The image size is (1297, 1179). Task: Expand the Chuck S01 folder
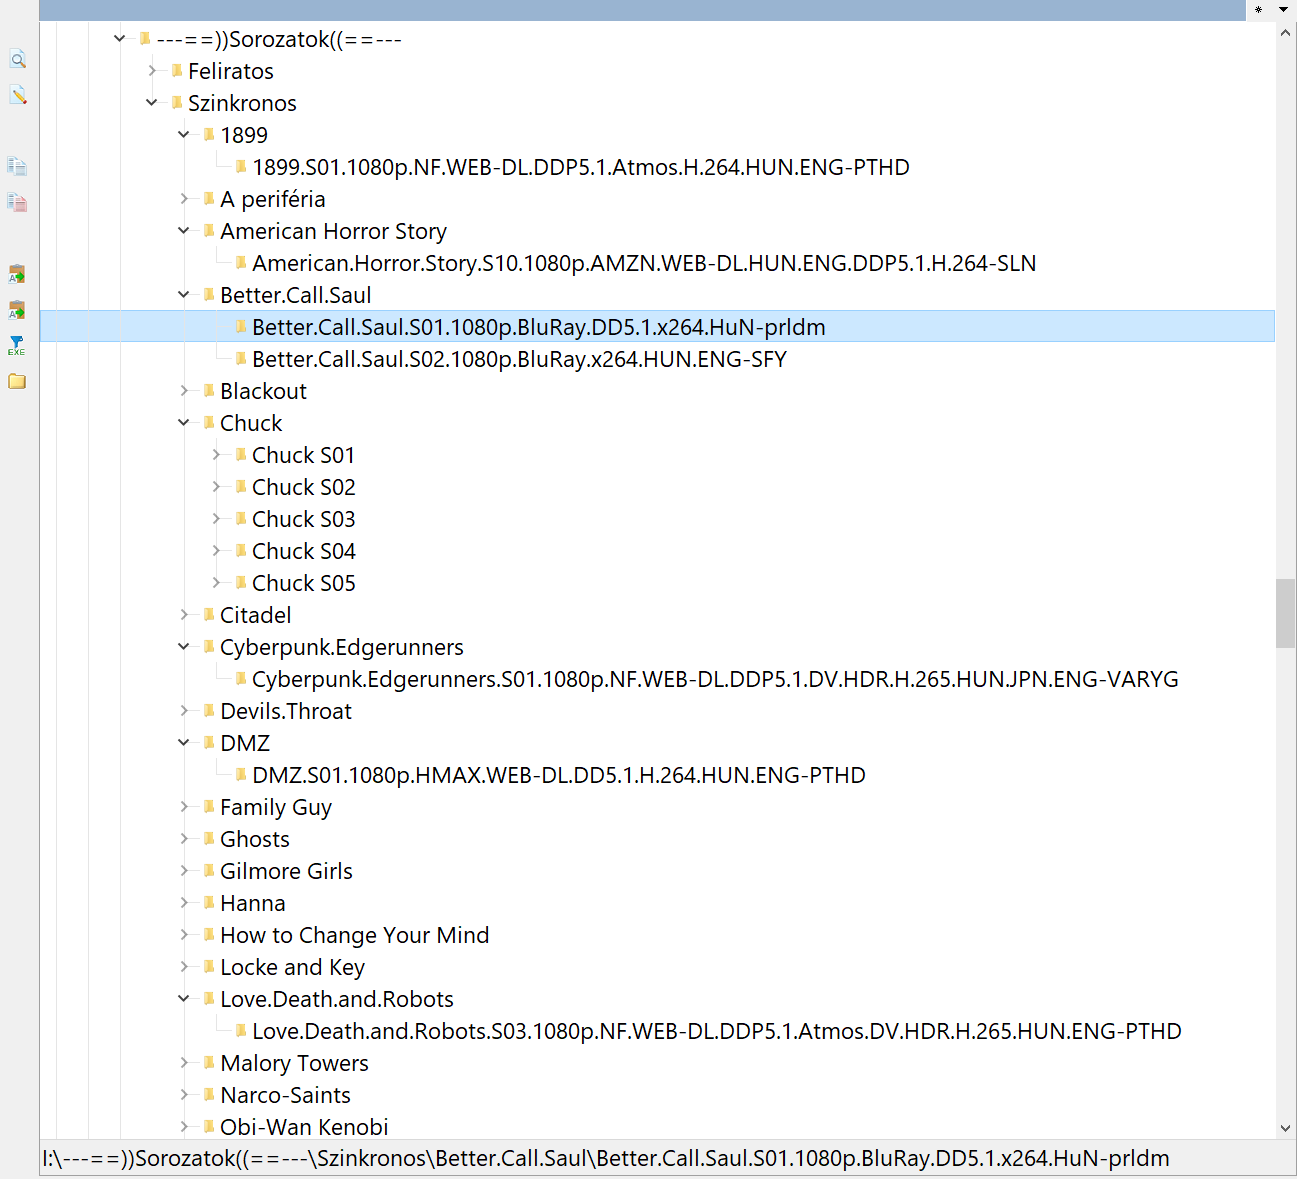pyautogui.click(x=216, y=454)
